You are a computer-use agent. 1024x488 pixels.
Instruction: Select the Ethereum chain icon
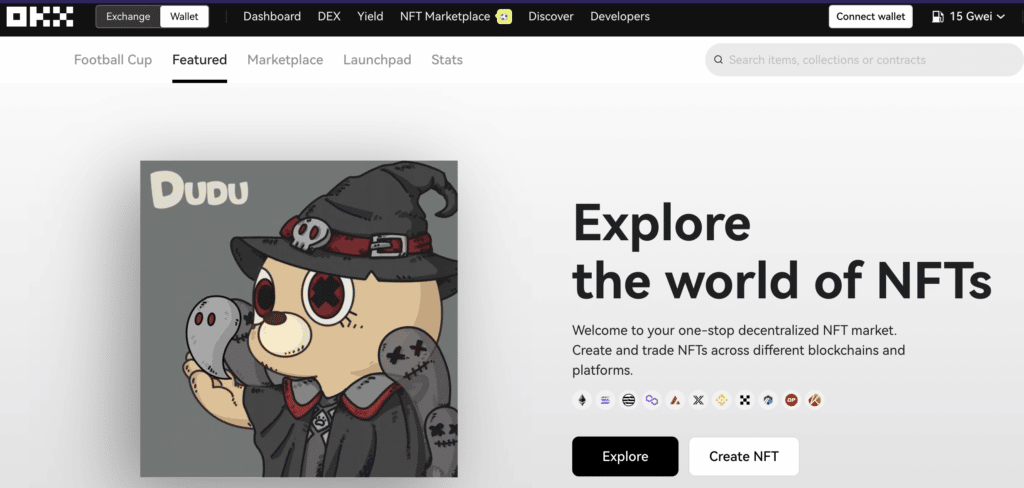pyautogui.click(x=581, y=400)
